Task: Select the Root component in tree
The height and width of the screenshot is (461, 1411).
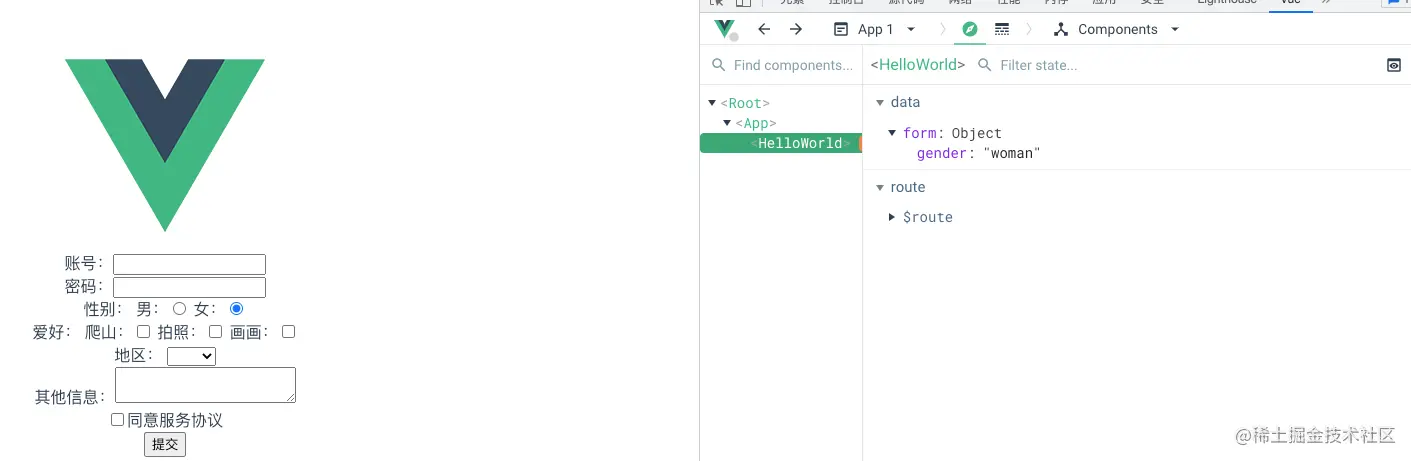Action: click(x=745, y=103)
